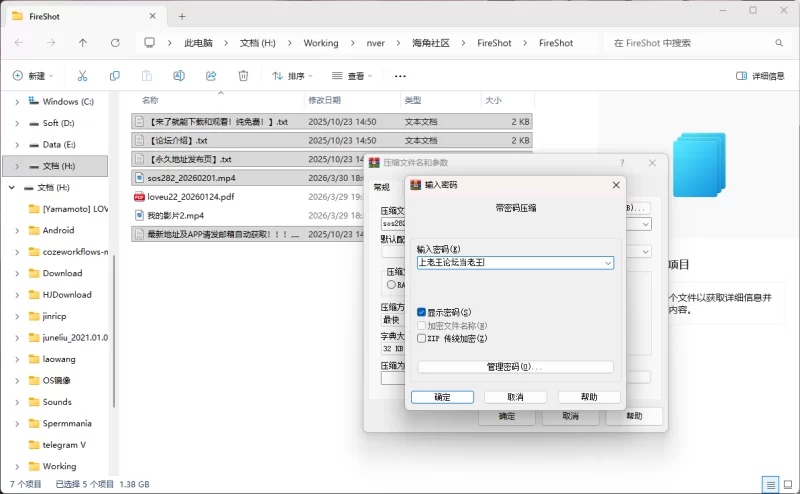Screen dimensions: 800x494
Task: Open the password field dropdown arrow
Action: [x=607, y=263]
